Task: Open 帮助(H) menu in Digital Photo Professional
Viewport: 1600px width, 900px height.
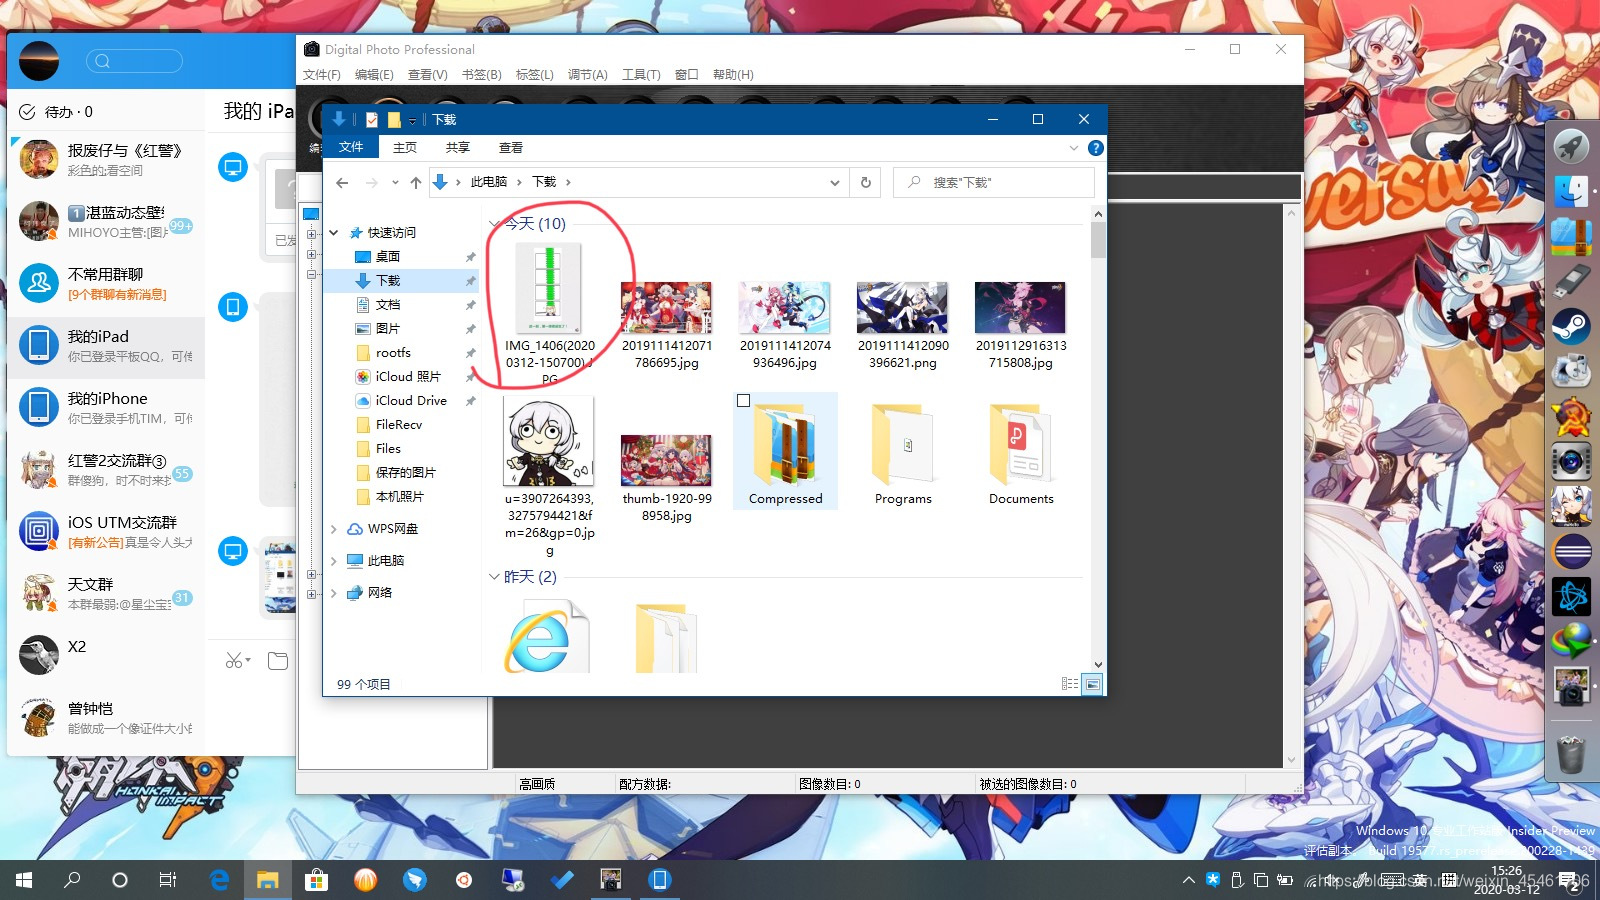Action: [733, 75]
